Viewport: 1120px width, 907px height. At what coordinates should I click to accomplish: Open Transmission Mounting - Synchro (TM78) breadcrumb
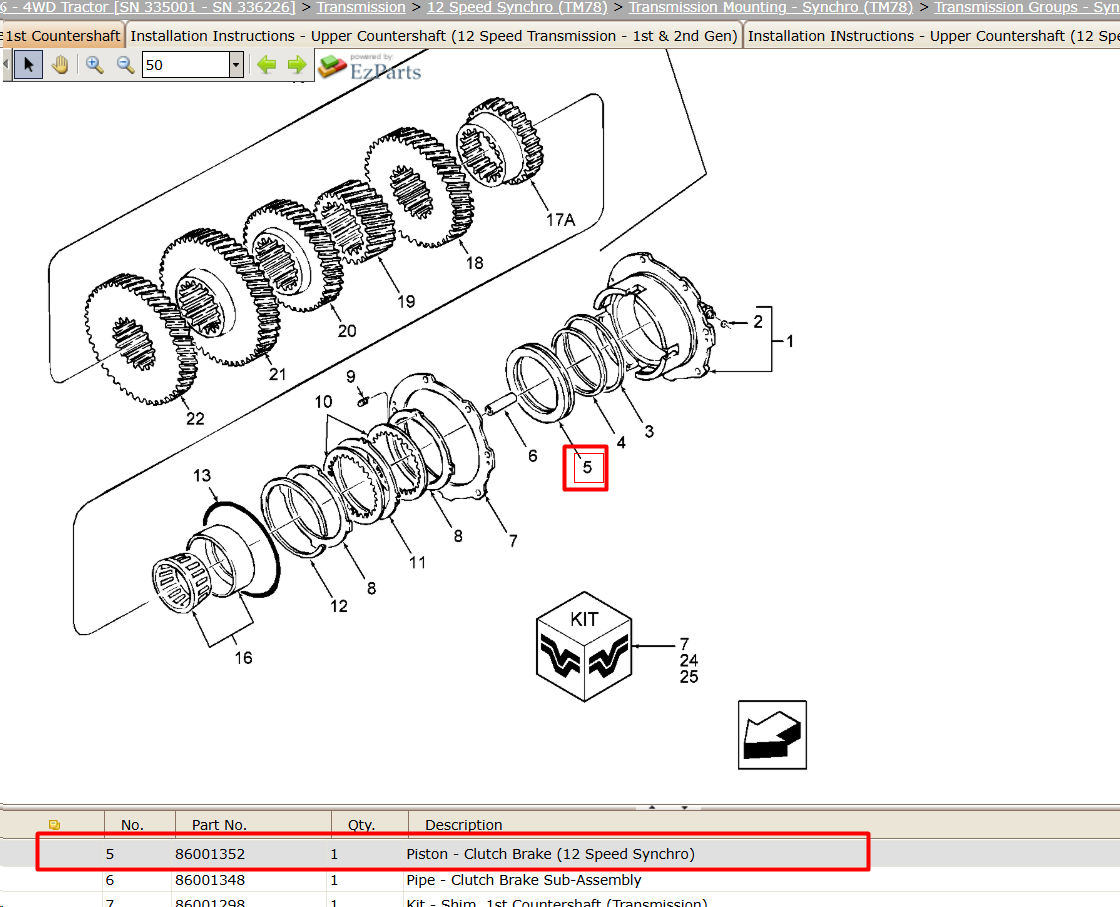[771, 7]
